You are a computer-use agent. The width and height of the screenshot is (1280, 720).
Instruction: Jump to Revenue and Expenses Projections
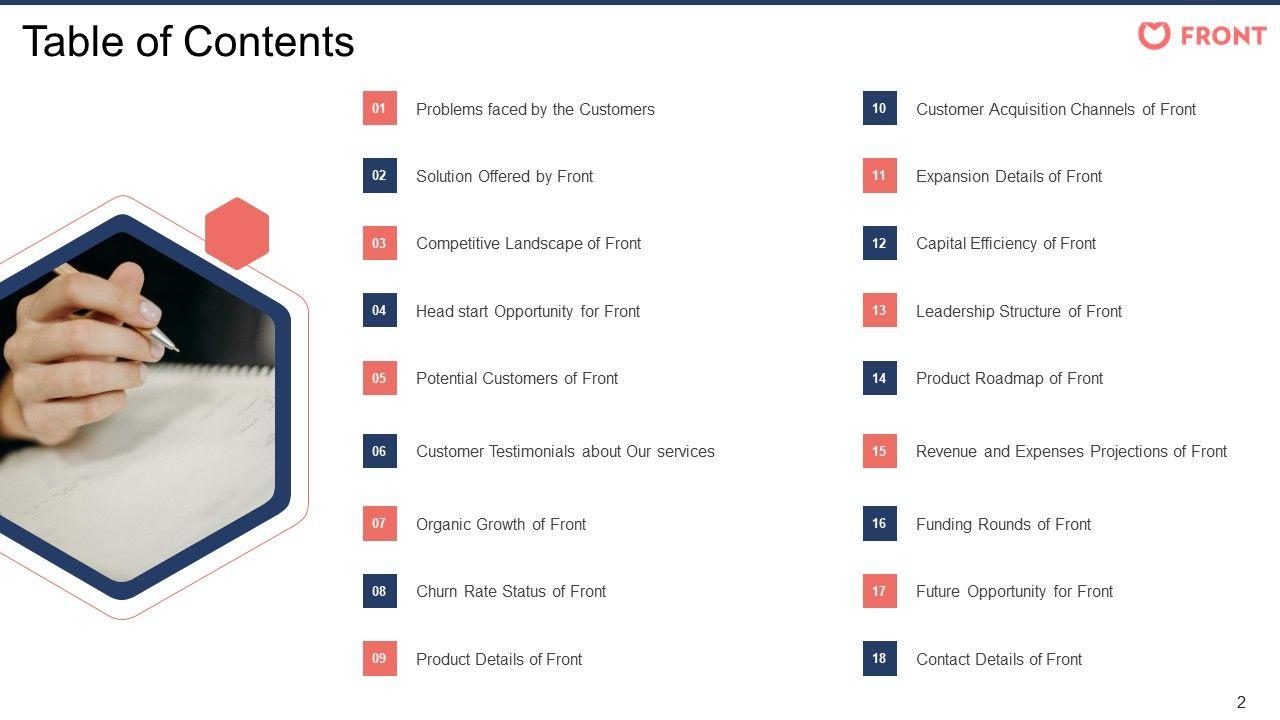(1071, 451)
